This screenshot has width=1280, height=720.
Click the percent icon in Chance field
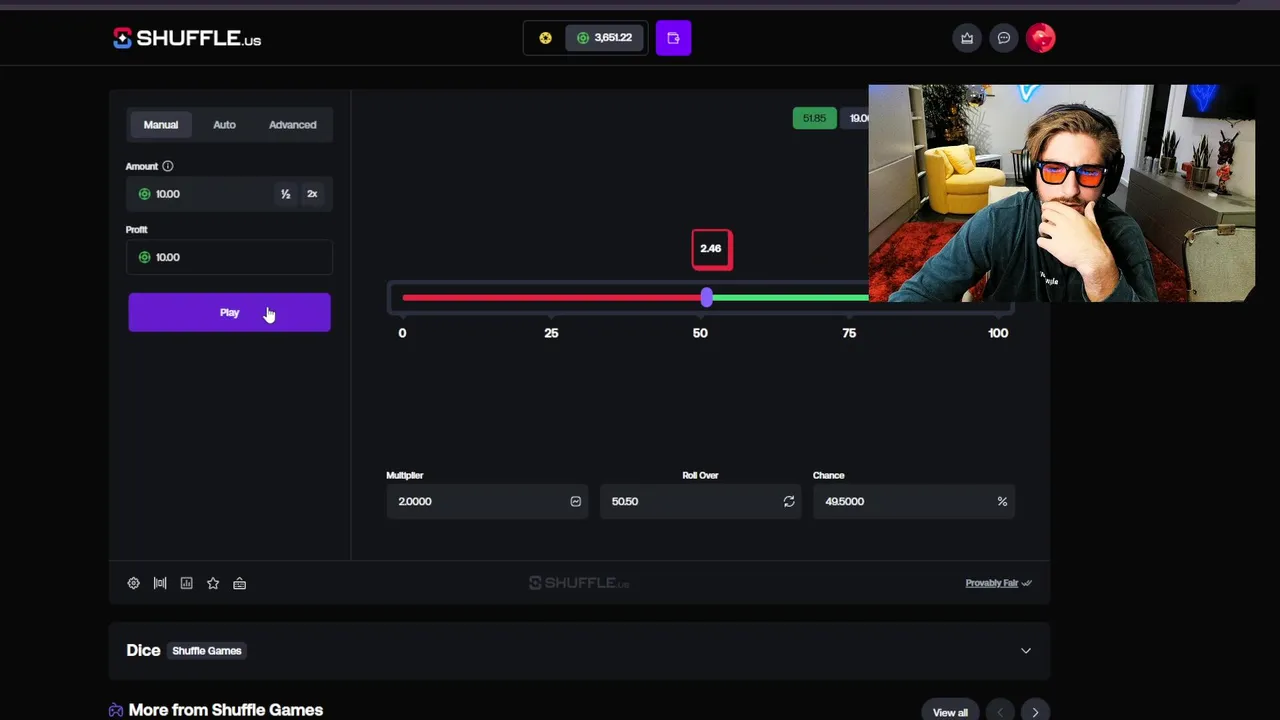click(1002, 501)
